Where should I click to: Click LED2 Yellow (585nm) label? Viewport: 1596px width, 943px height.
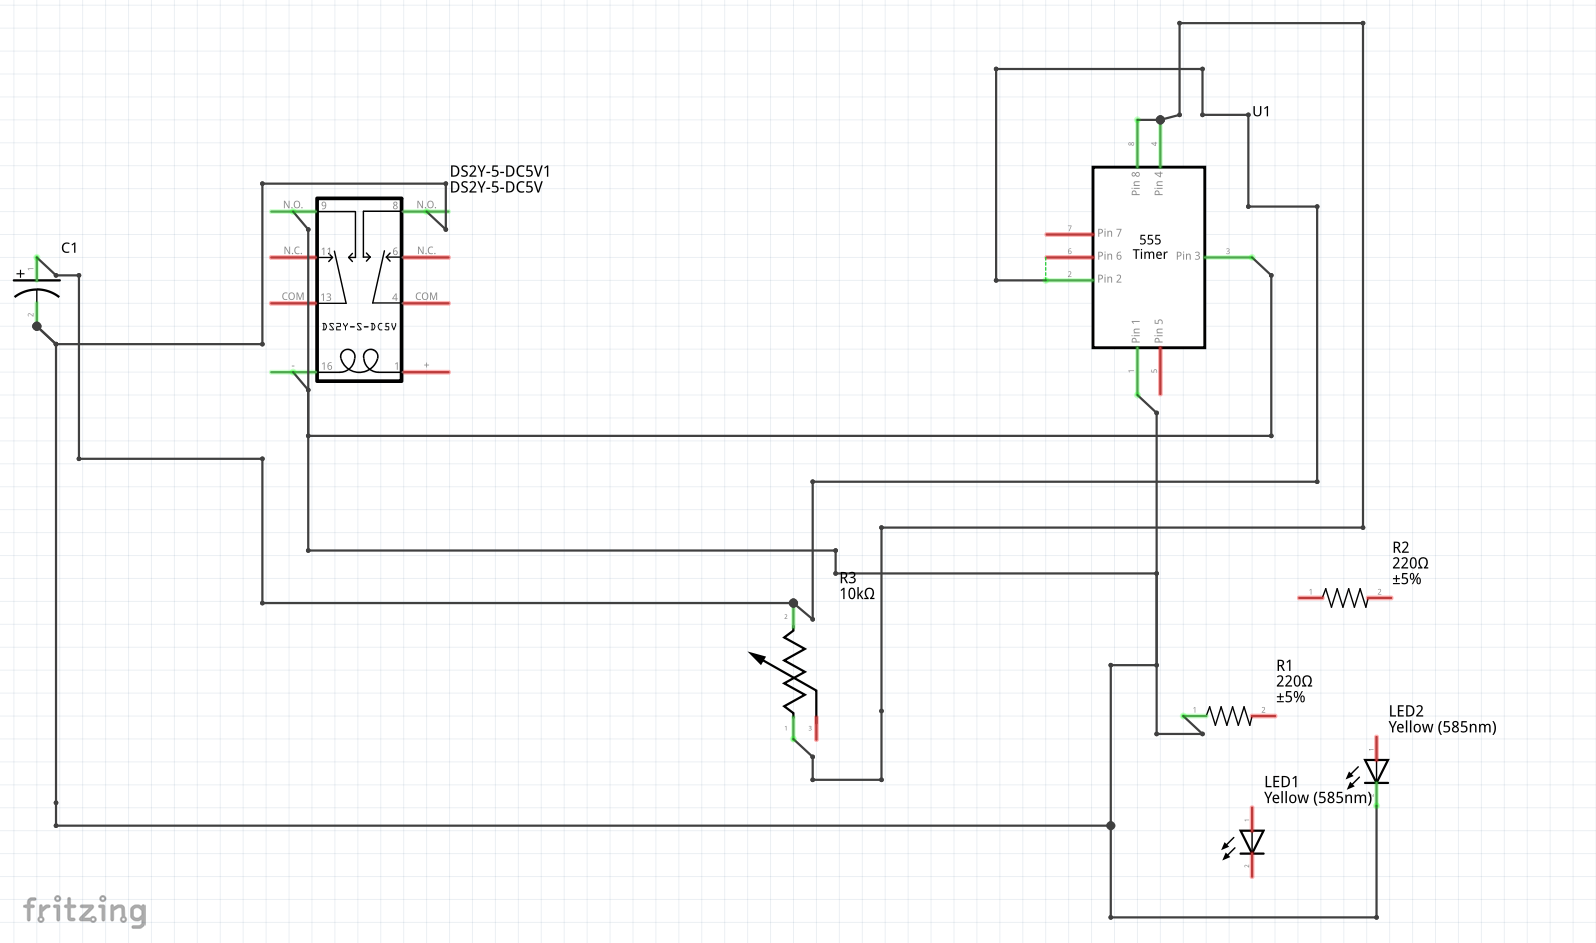click(1442, 719)
